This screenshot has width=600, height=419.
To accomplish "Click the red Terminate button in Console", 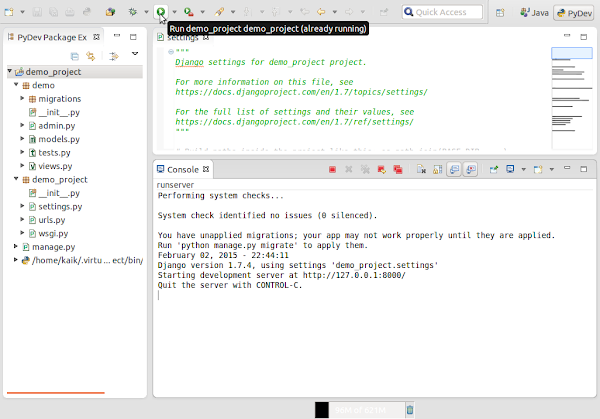I will coord(333,170).
